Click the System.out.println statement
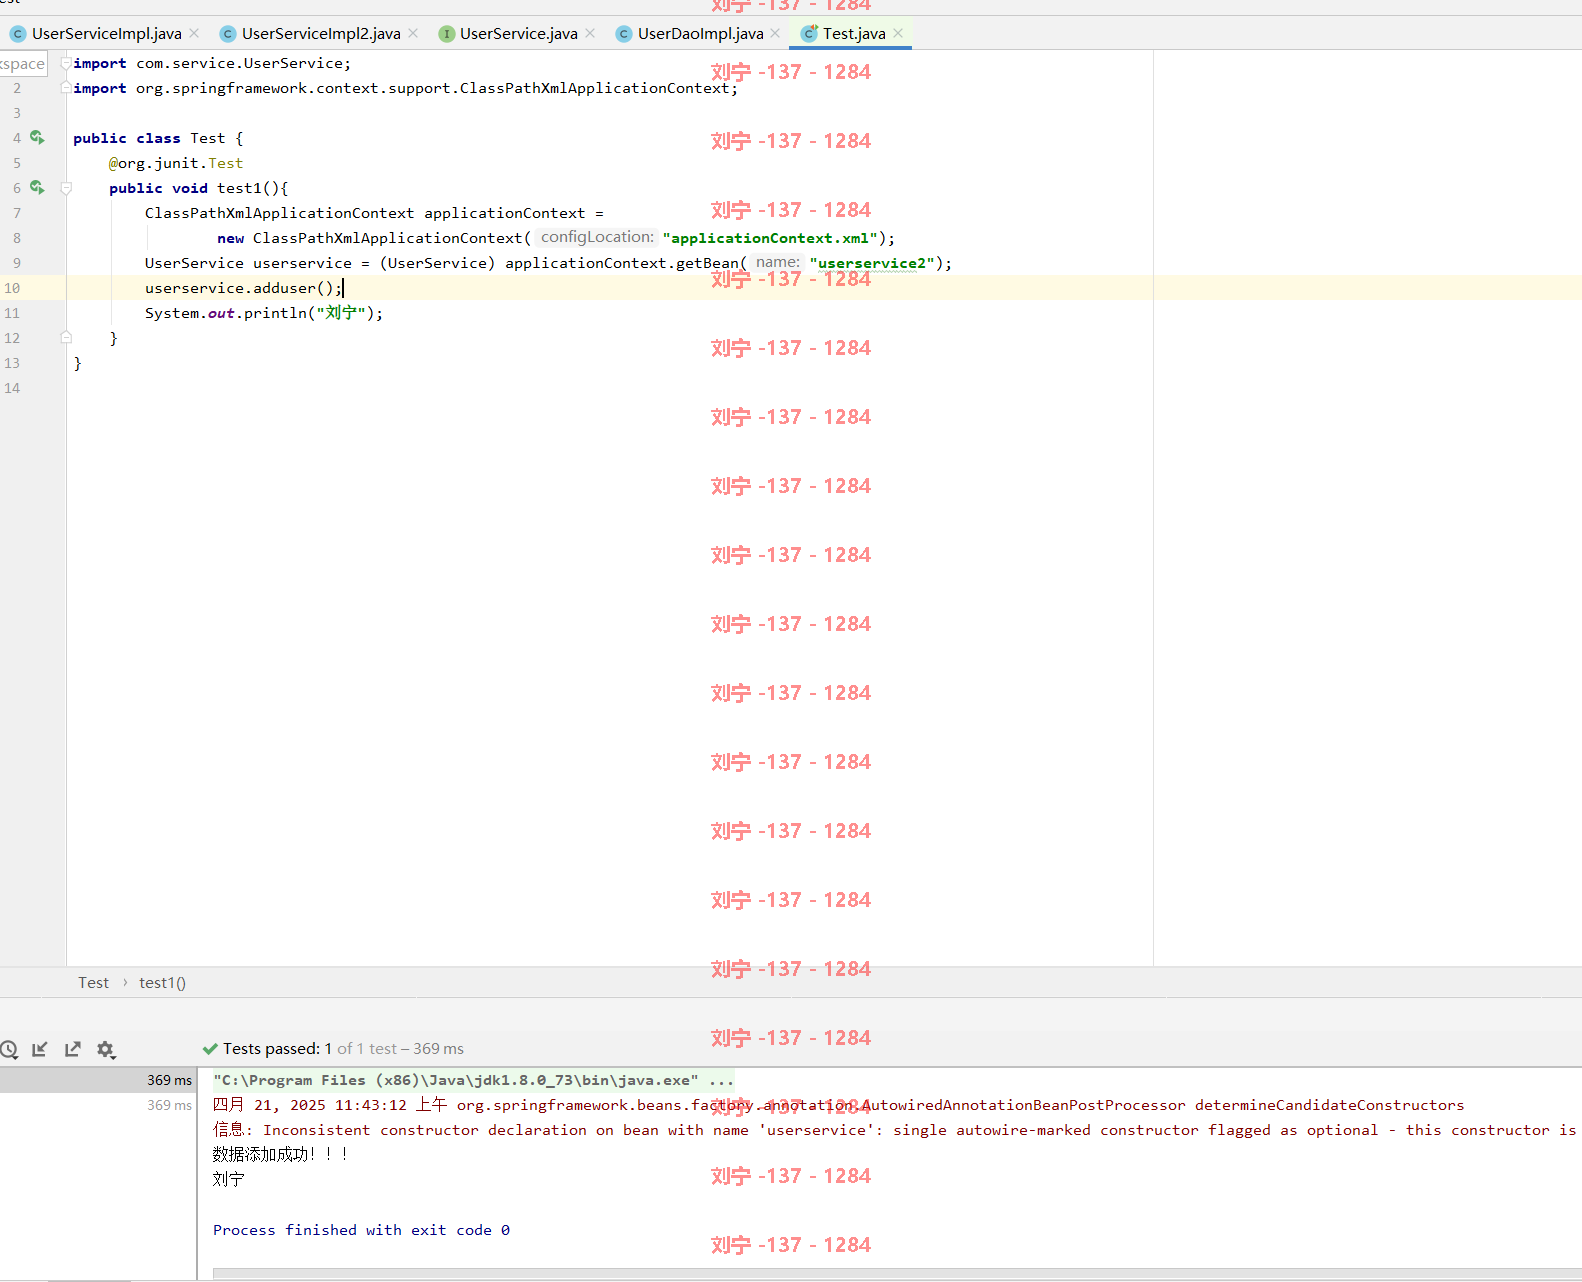 click(264, 313)
